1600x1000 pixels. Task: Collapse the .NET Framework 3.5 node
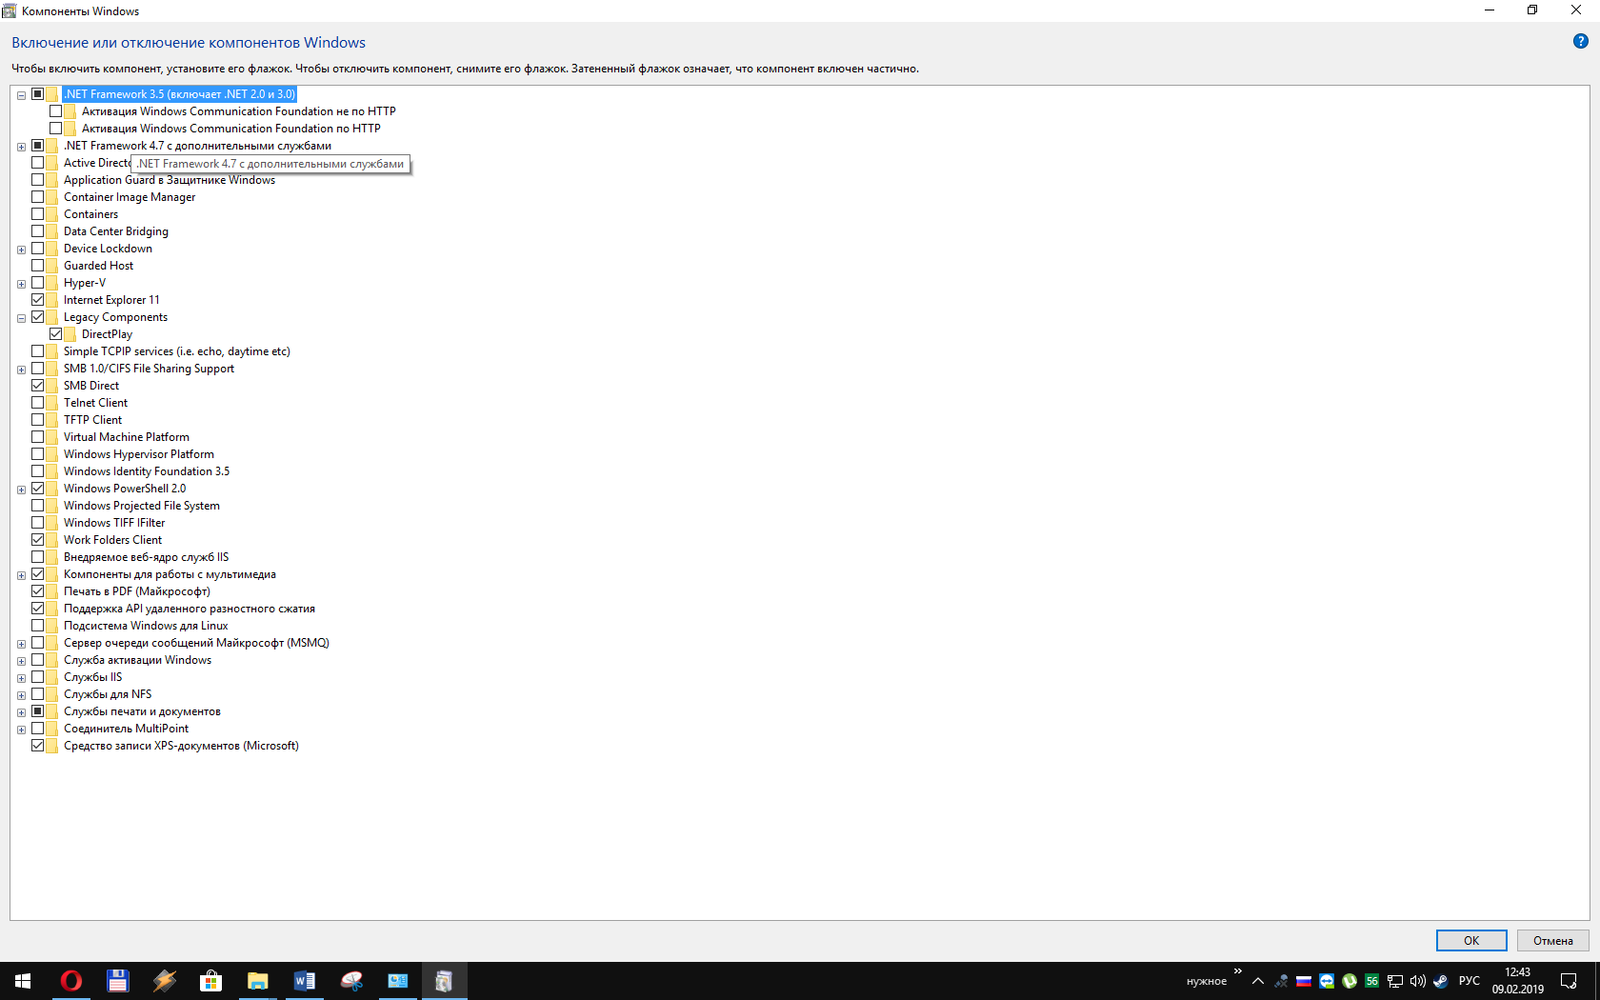tap(21, 95)
